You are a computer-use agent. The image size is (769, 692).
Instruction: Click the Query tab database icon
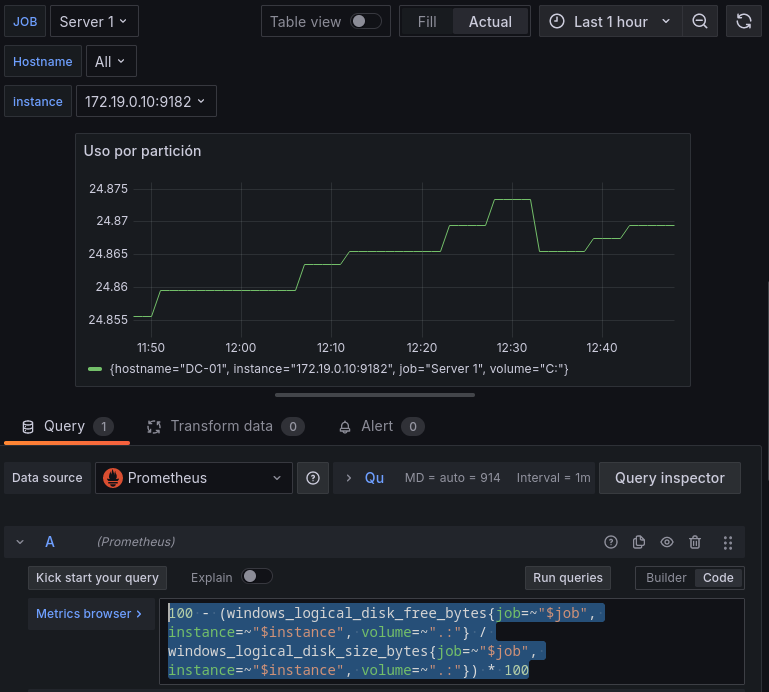28,427
